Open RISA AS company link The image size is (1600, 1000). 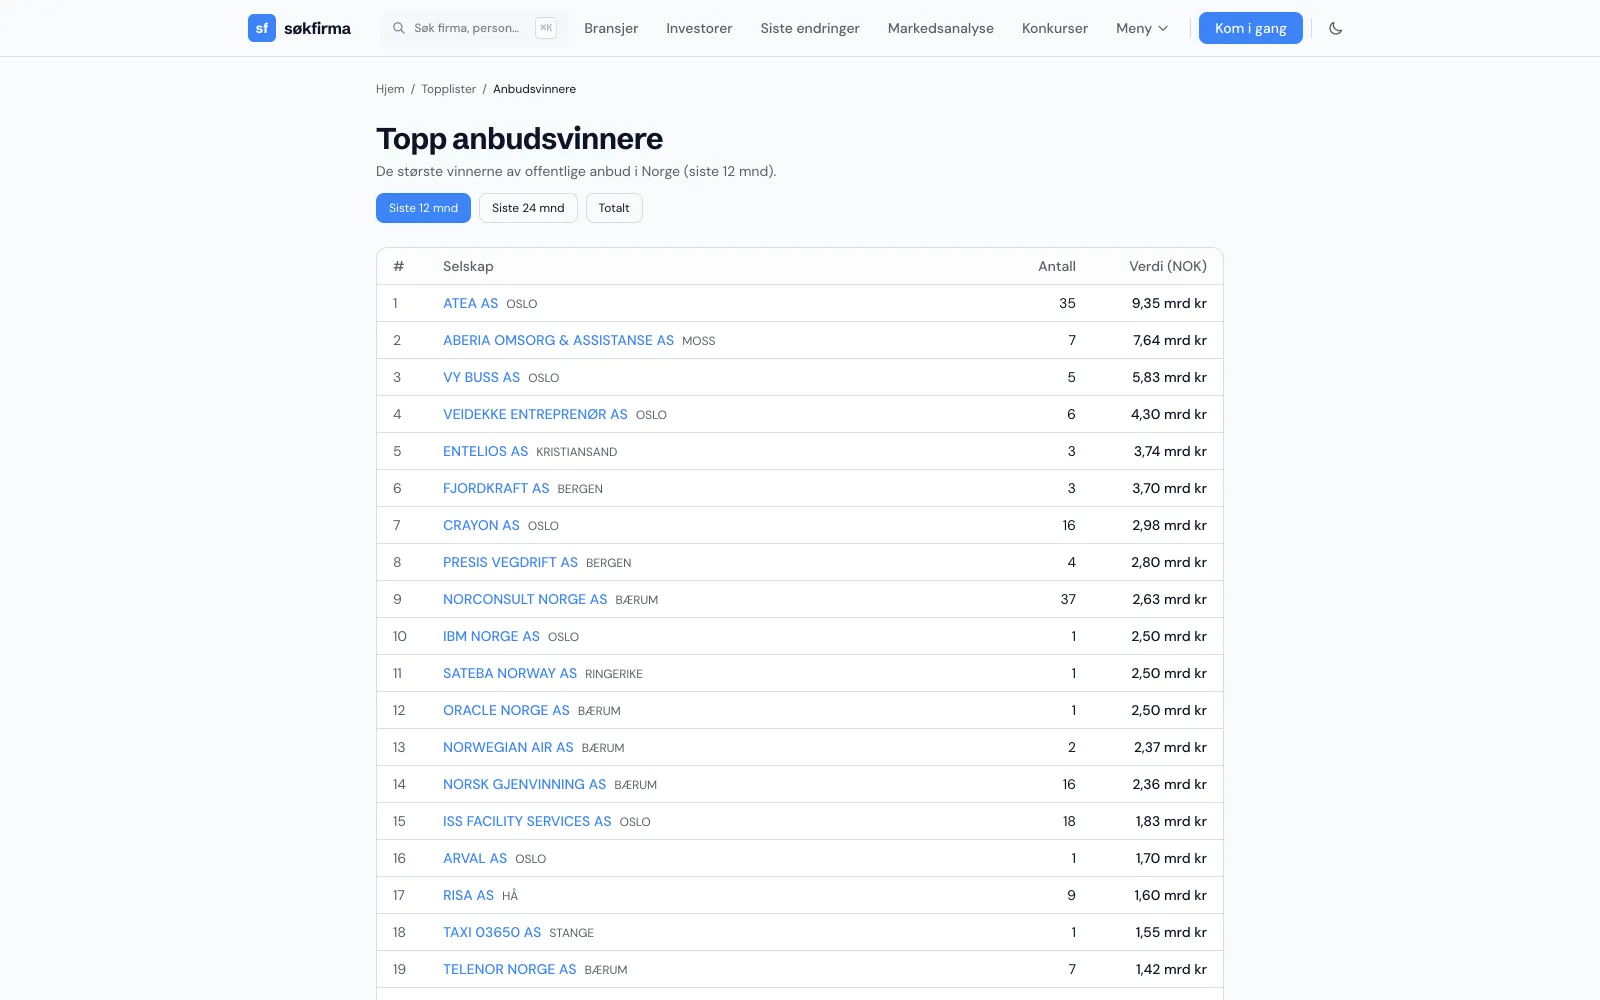468,895
